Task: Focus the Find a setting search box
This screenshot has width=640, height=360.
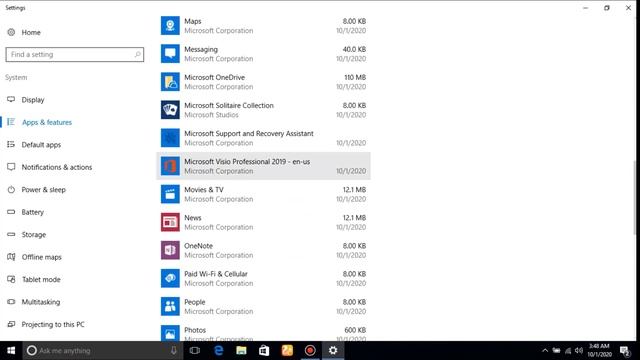Action: 75,54
